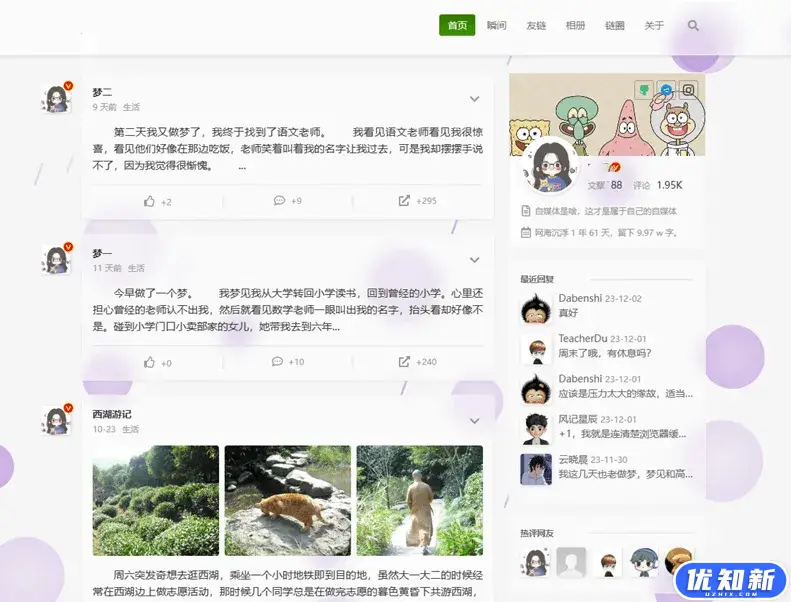
Task: Select brown-haired boy avatar under 热评网友
Action: click(x=607, y=562)
